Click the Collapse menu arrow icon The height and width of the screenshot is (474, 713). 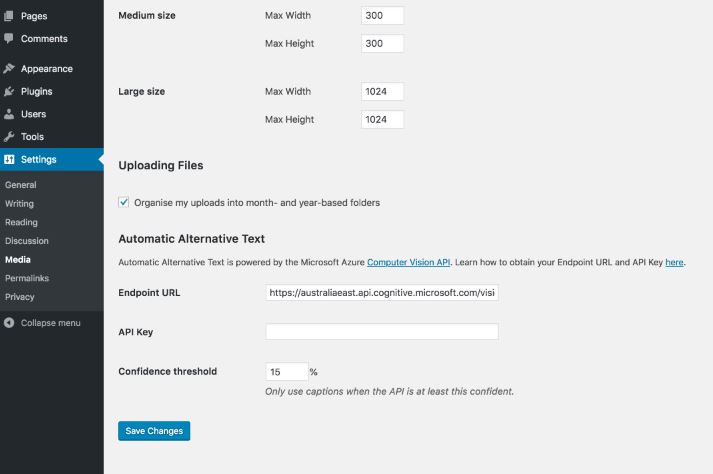click(9, 323)
